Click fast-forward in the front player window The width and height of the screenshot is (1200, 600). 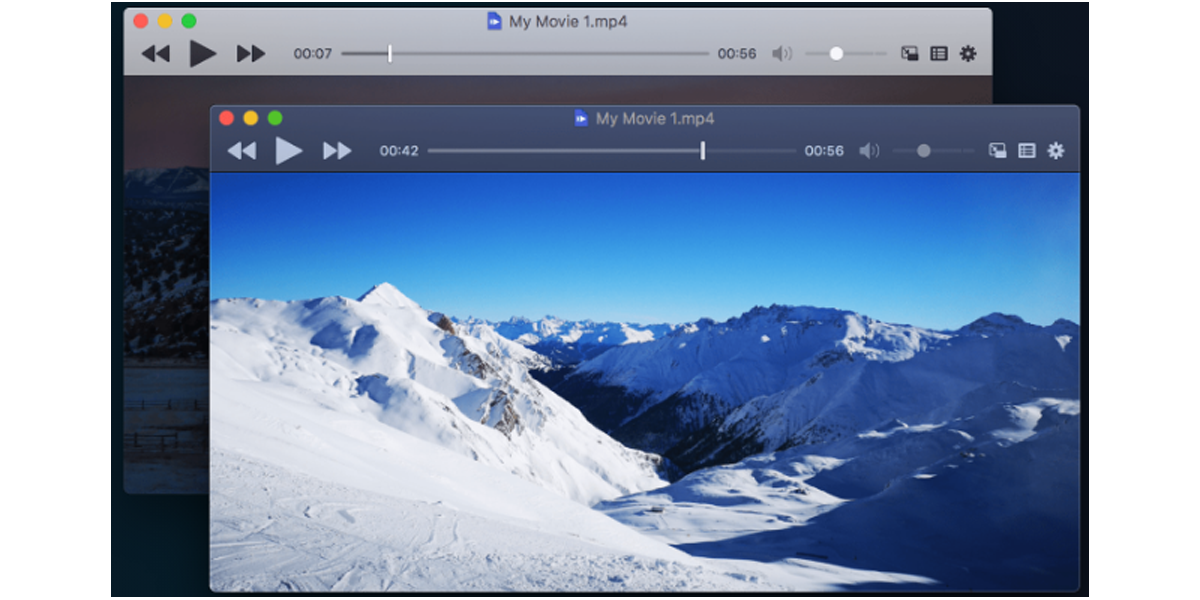coord(337,151)
